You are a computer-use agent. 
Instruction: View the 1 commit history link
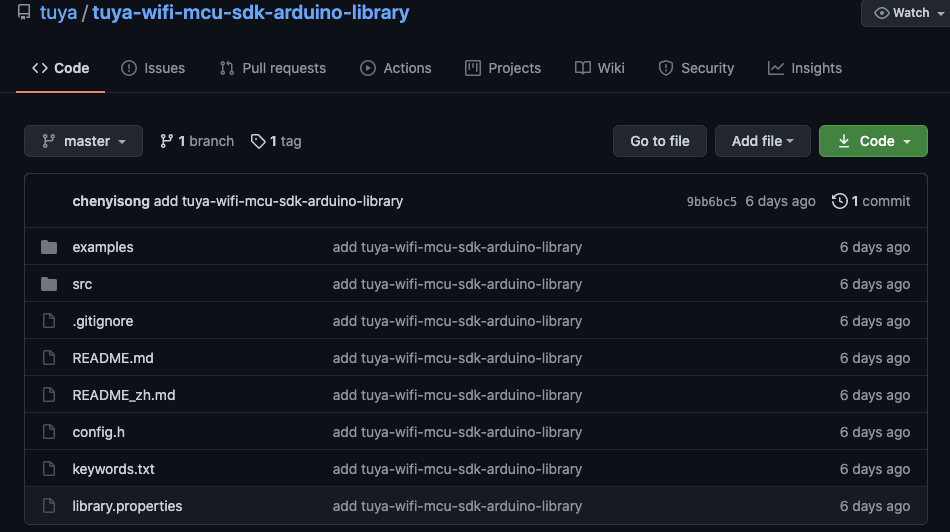tap(871, 201)
